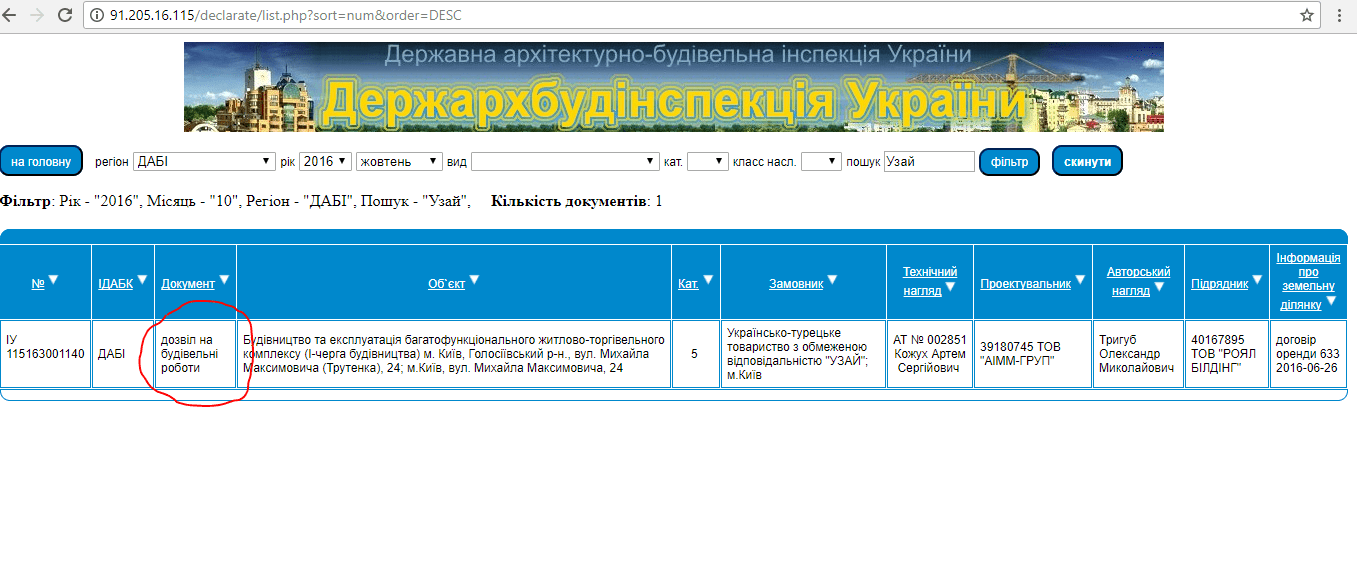Click sort arrow next to Кат. header
The image size is (1357, 570).
coord(708,280)
